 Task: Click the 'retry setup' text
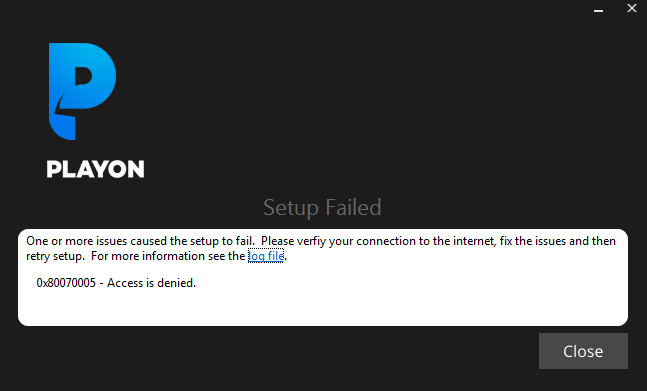(54, 256)
